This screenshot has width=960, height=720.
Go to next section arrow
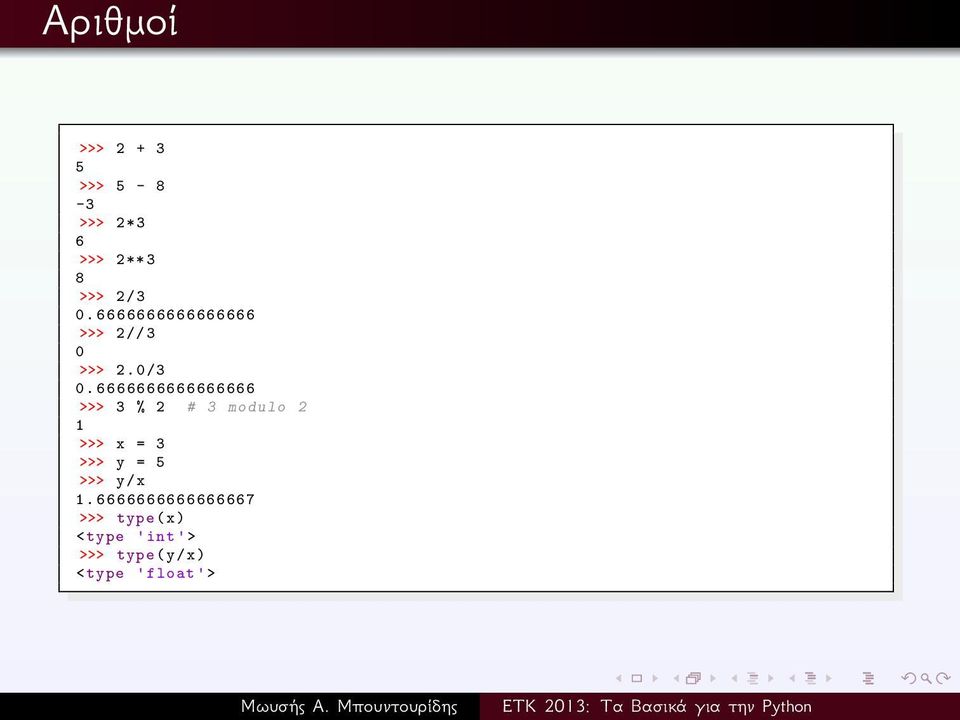(x=829, y=678)
